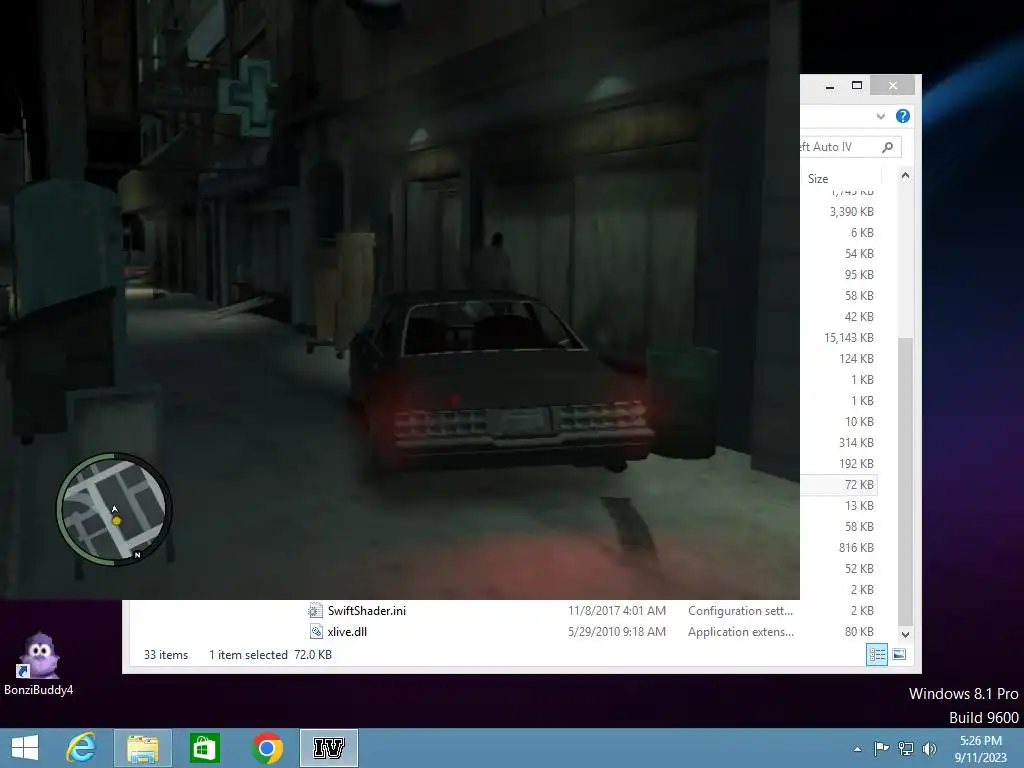Click the 10 KB size cell
Screen dimensions: 1024x768
tap(859, 422)
